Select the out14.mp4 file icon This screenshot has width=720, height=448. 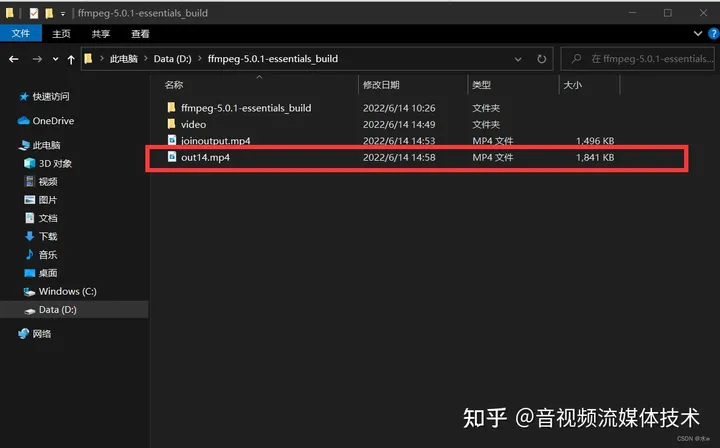point(171,157)
